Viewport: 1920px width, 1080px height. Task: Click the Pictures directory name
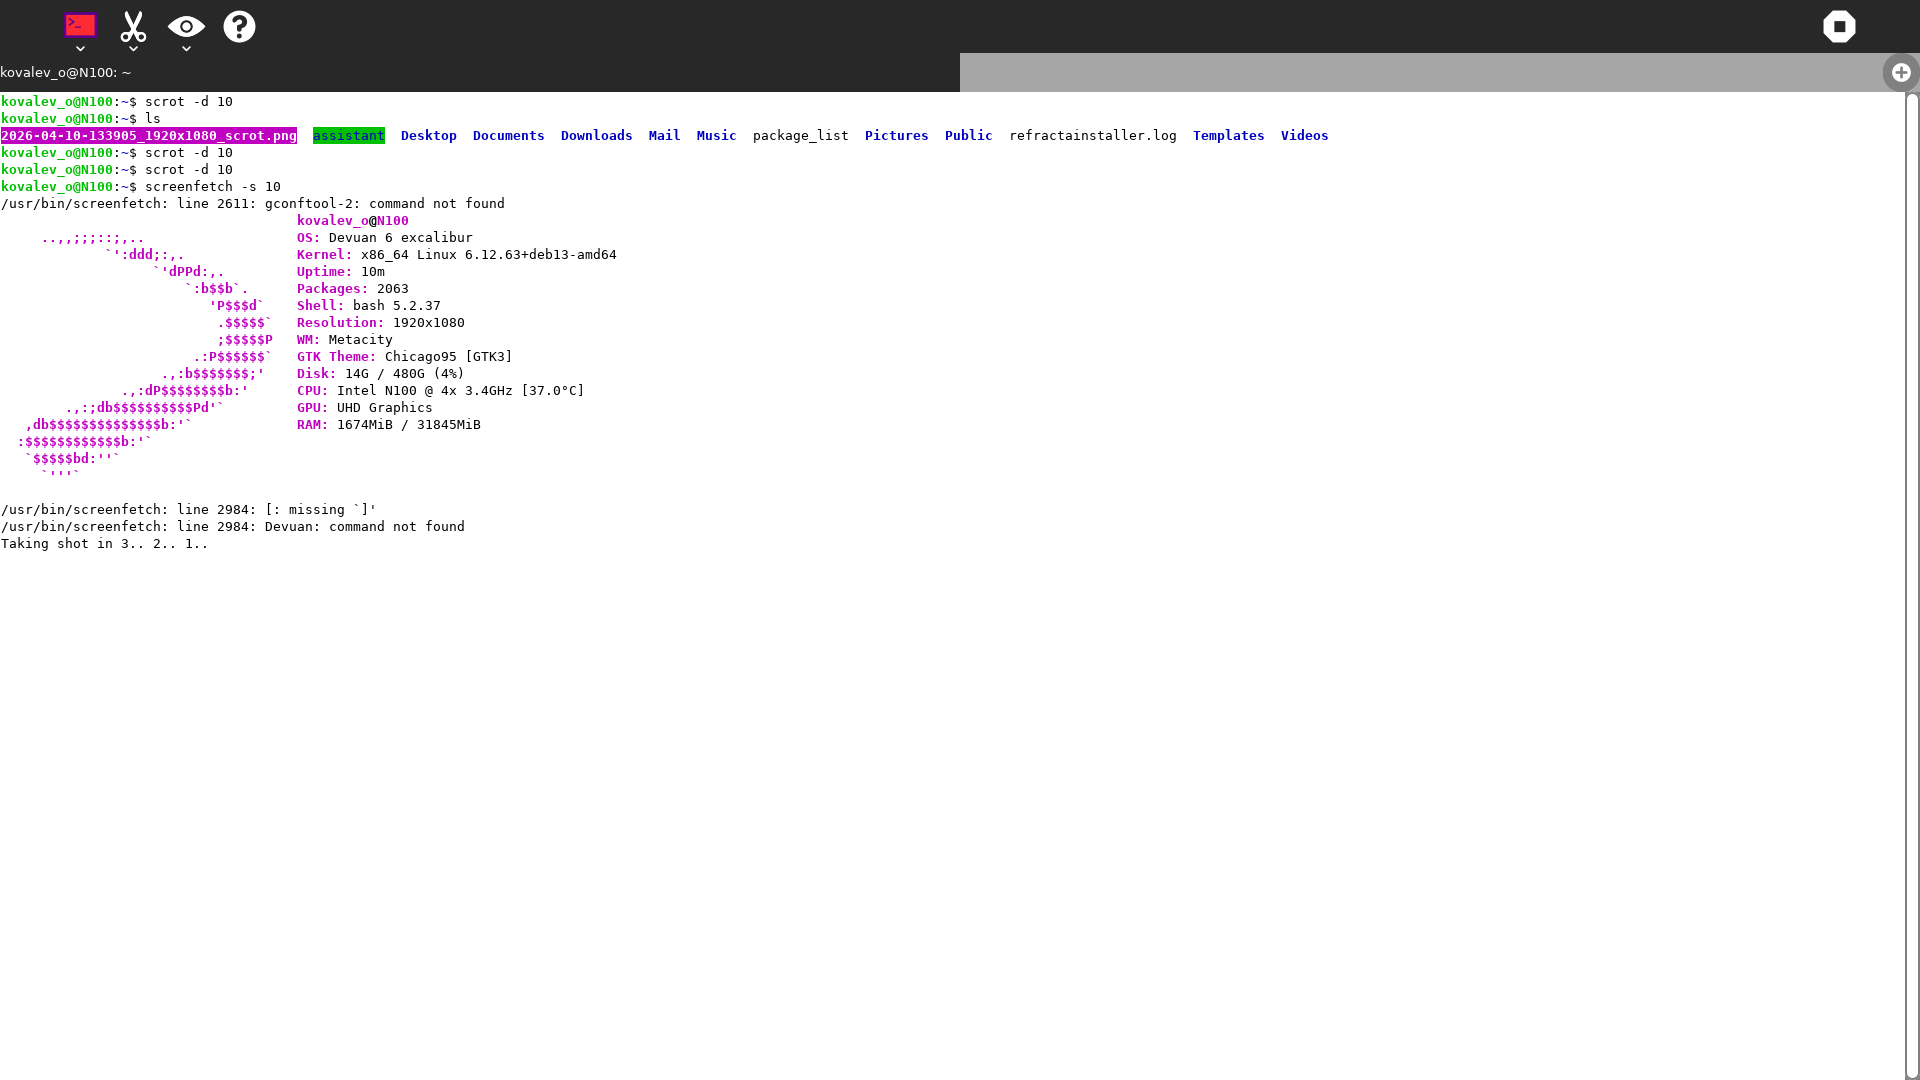pos(896,136)
